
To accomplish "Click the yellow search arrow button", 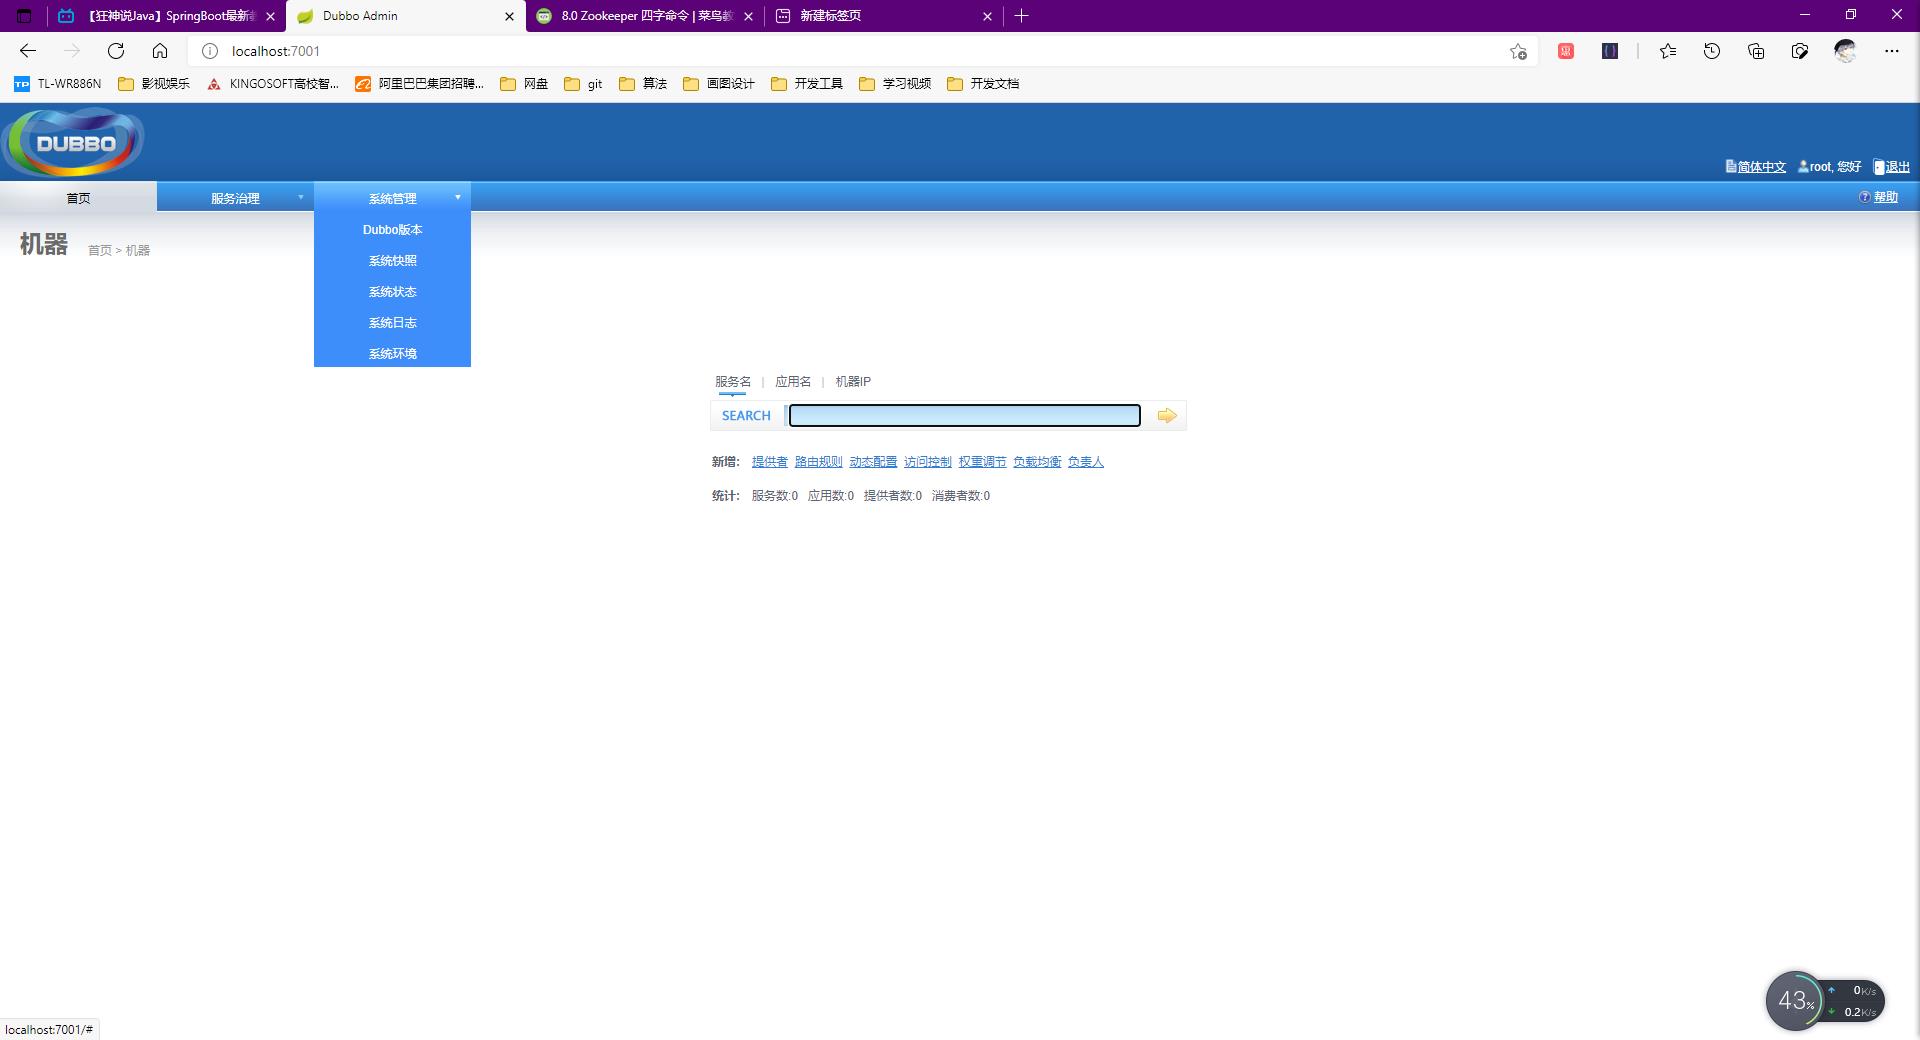I will pos(1166,415).
